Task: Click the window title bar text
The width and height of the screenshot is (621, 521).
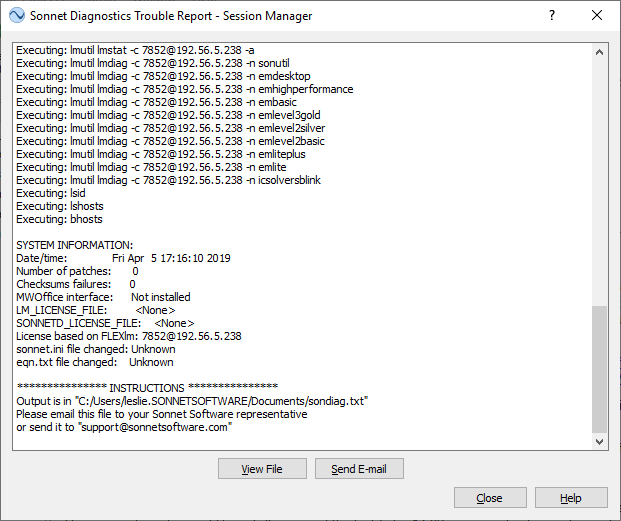Action: pos(171,16)
